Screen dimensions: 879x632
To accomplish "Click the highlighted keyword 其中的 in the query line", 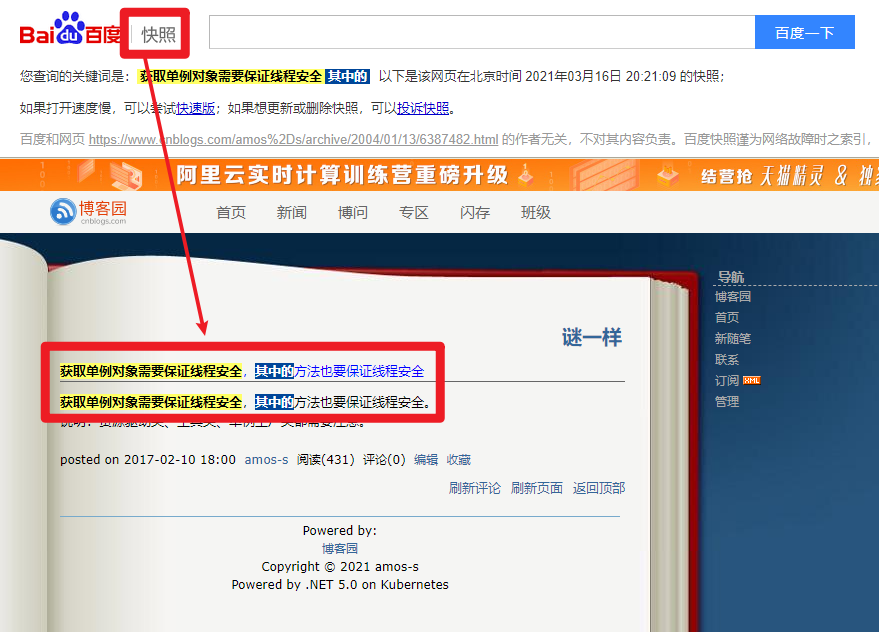I will [x=348, y=76].
